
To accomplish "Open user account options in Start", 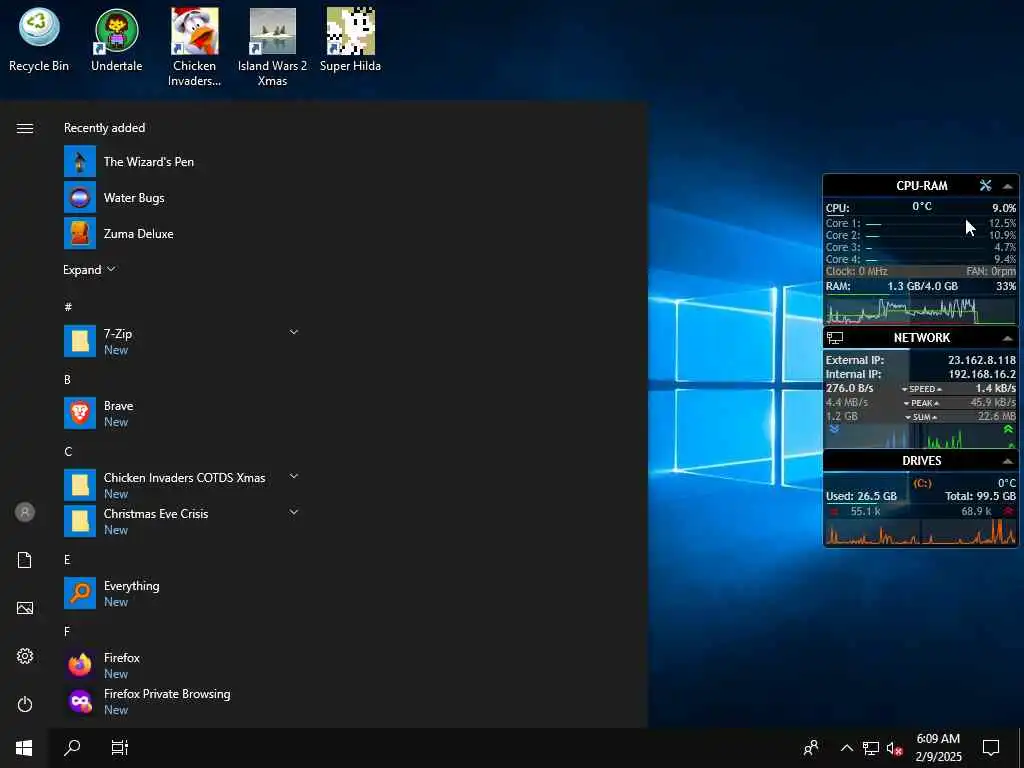I will [25, 512].
